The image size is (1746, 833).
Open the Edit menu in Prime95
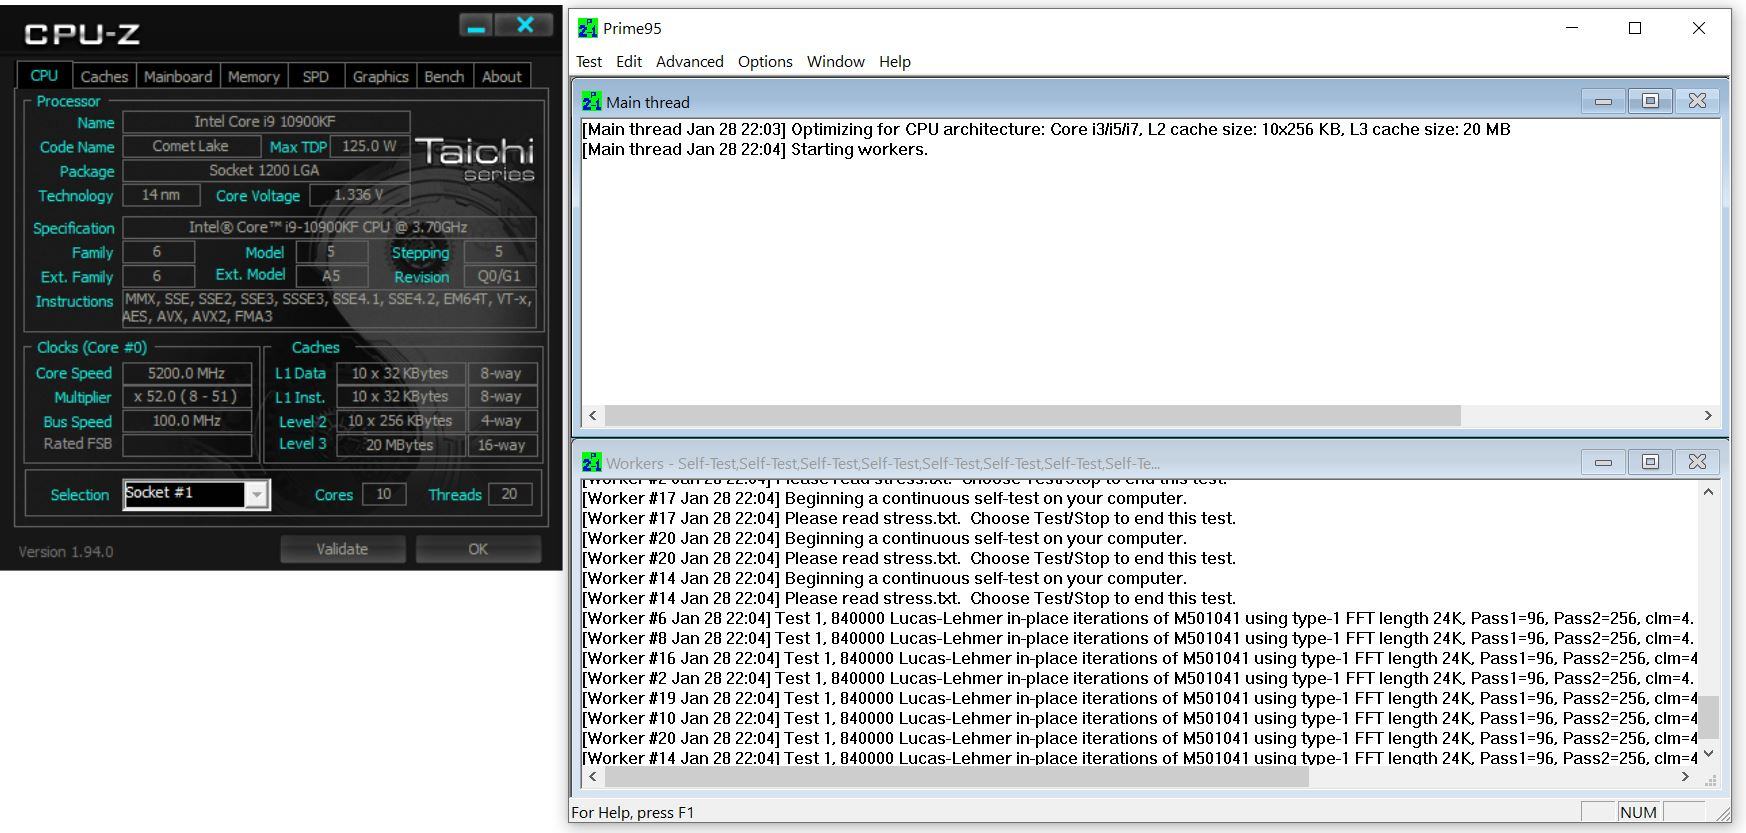point(629,62)
